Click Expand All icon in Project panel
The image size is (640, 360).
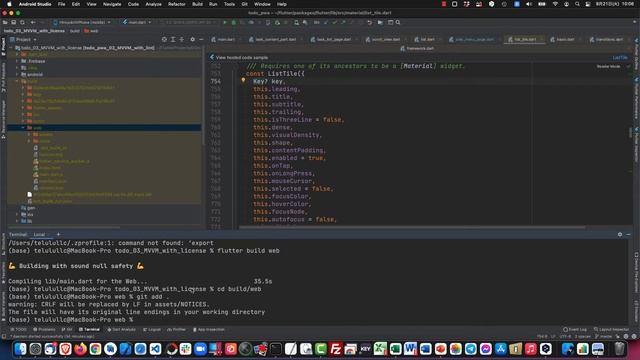point(173,40)
